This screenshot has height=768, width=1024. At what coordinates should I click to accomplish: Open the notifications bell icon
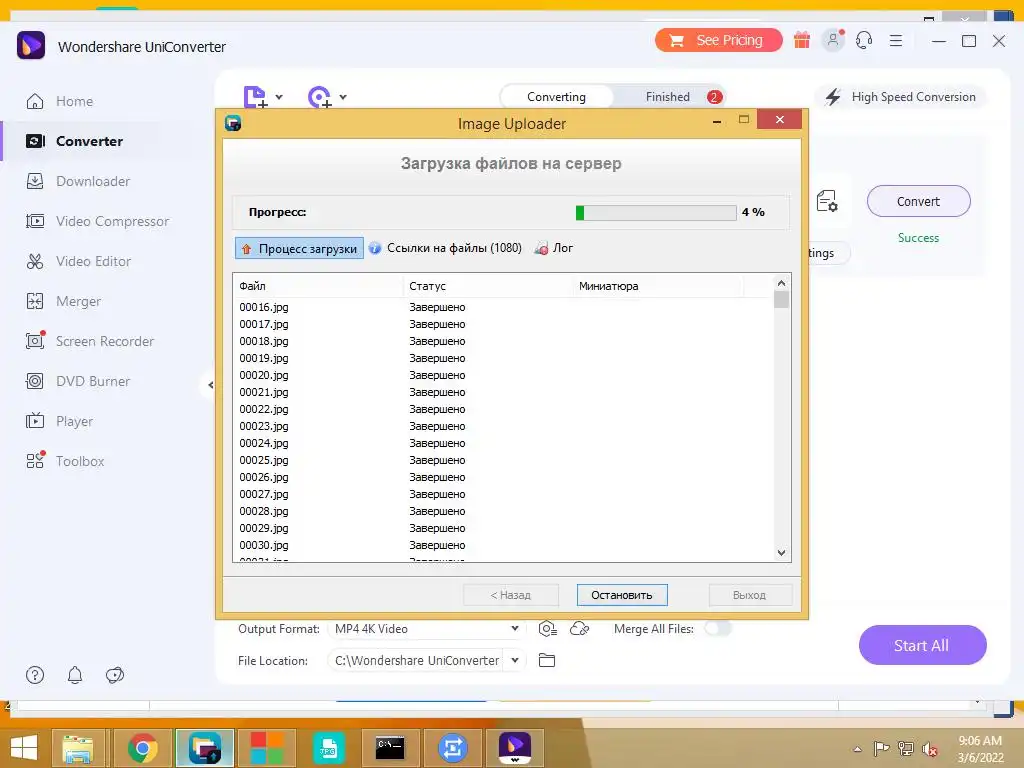click(x=75, y=675)
